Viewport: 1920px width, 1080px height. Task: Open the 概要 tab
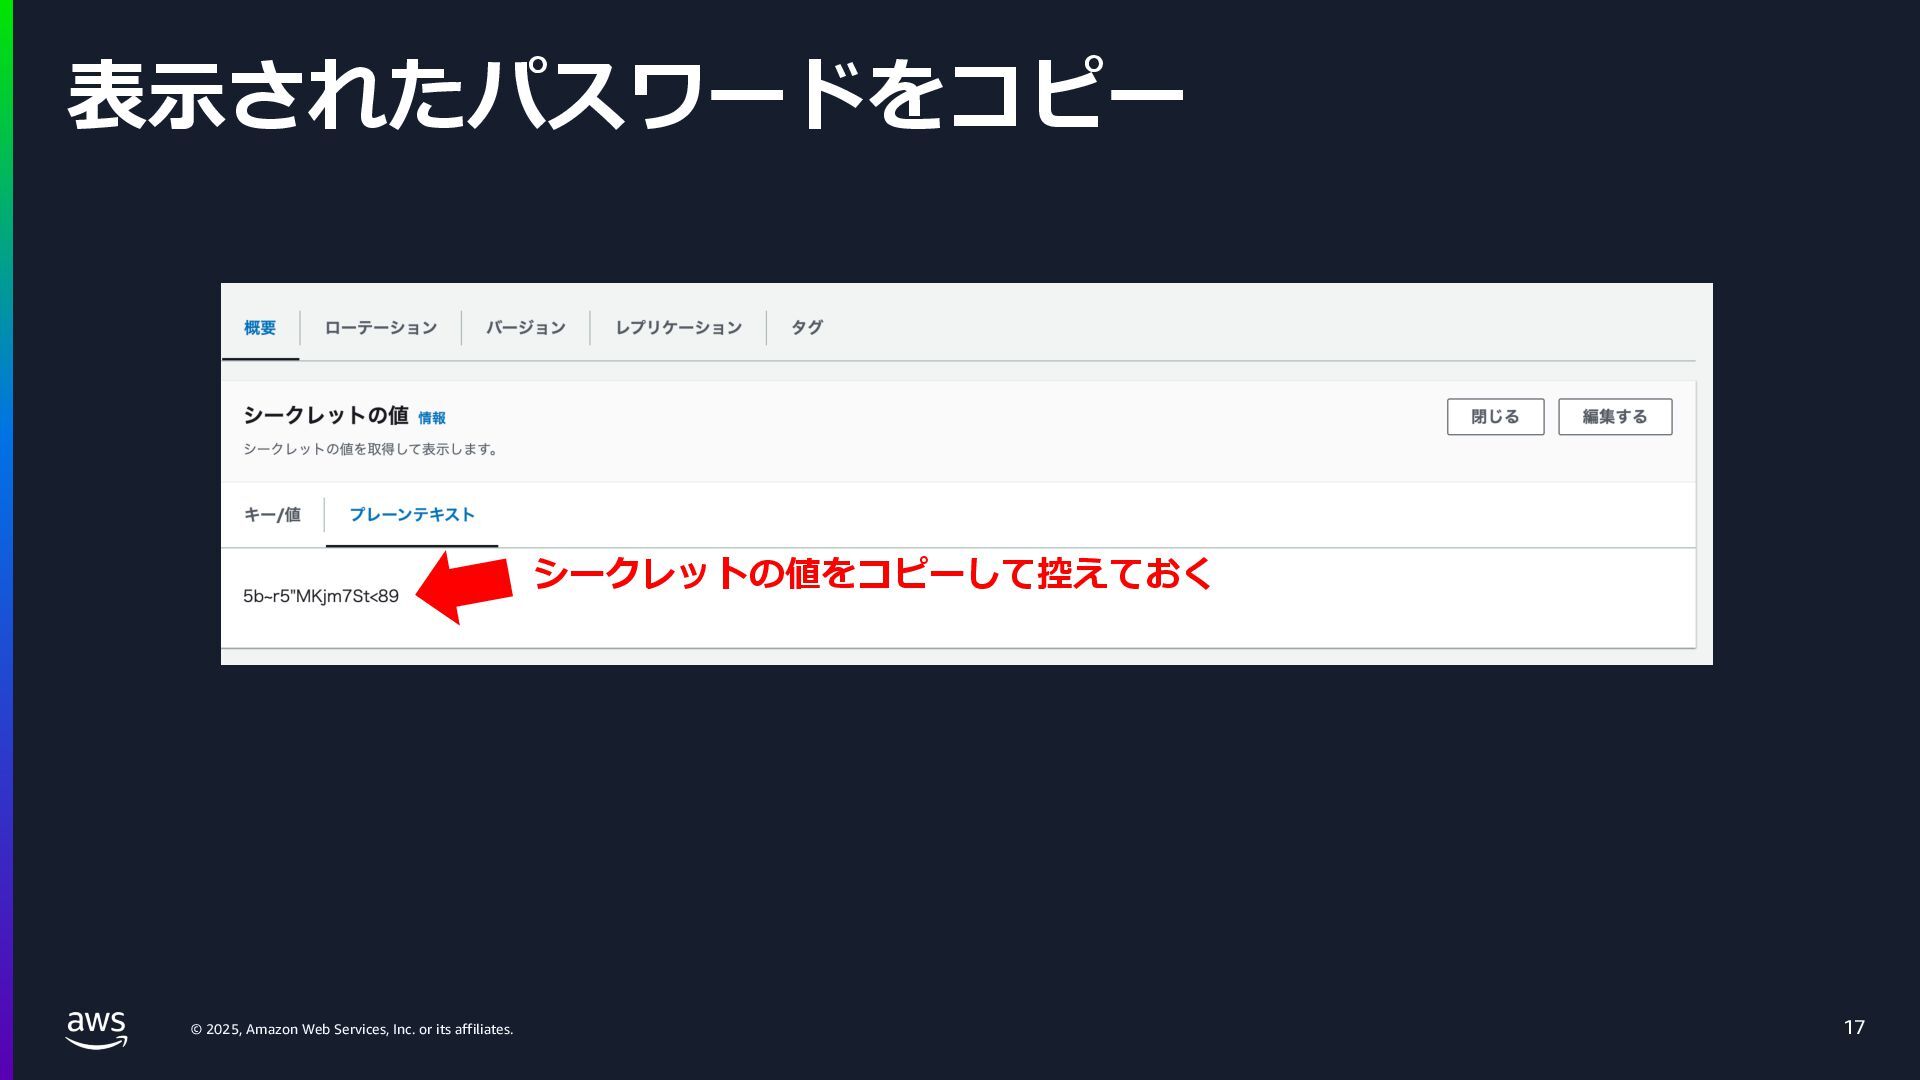pos(260,328)
